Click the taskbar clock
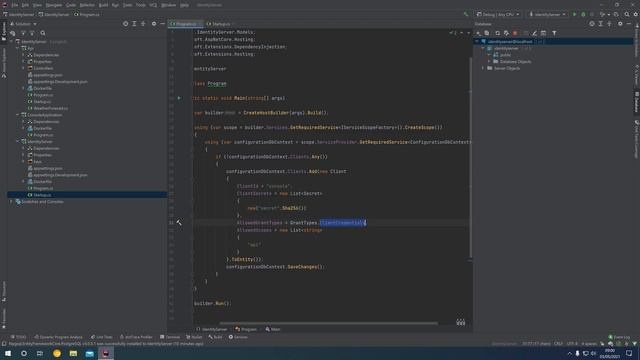Viewport: 640px width, 360px height. click(609, 353)
